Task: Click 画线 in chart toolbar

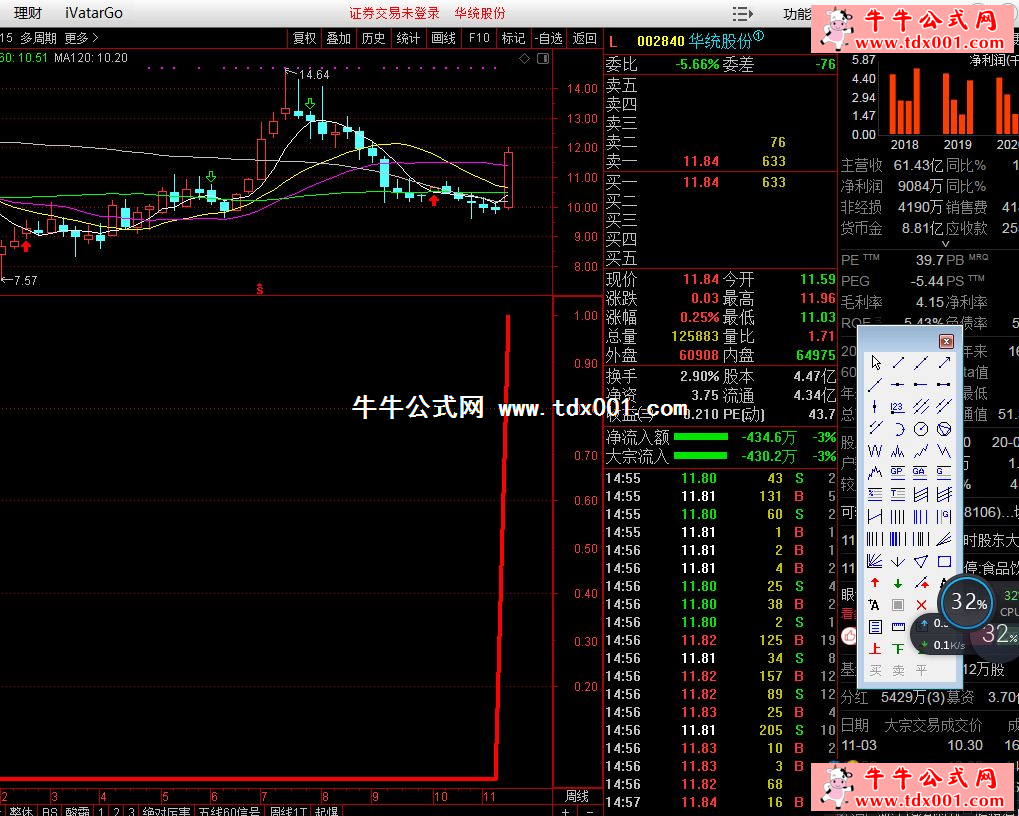Action: point(443,38)
